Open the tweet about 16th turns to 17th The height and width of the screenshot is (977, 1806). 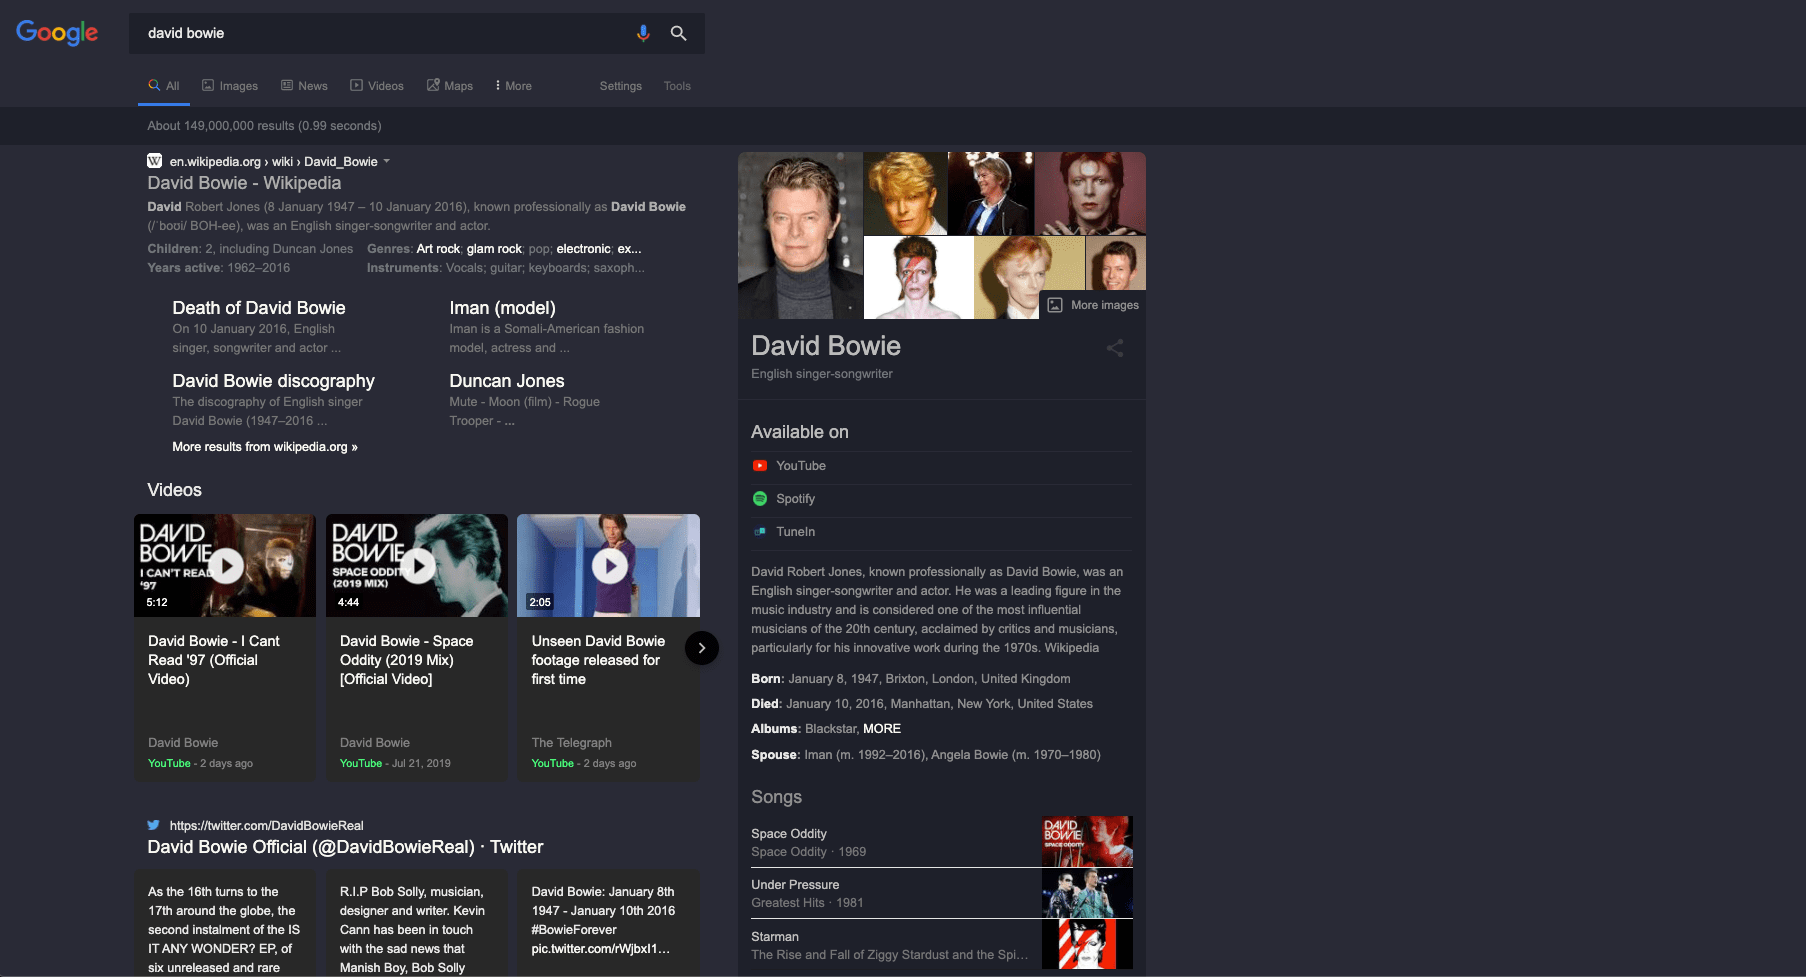pos(225,924)
